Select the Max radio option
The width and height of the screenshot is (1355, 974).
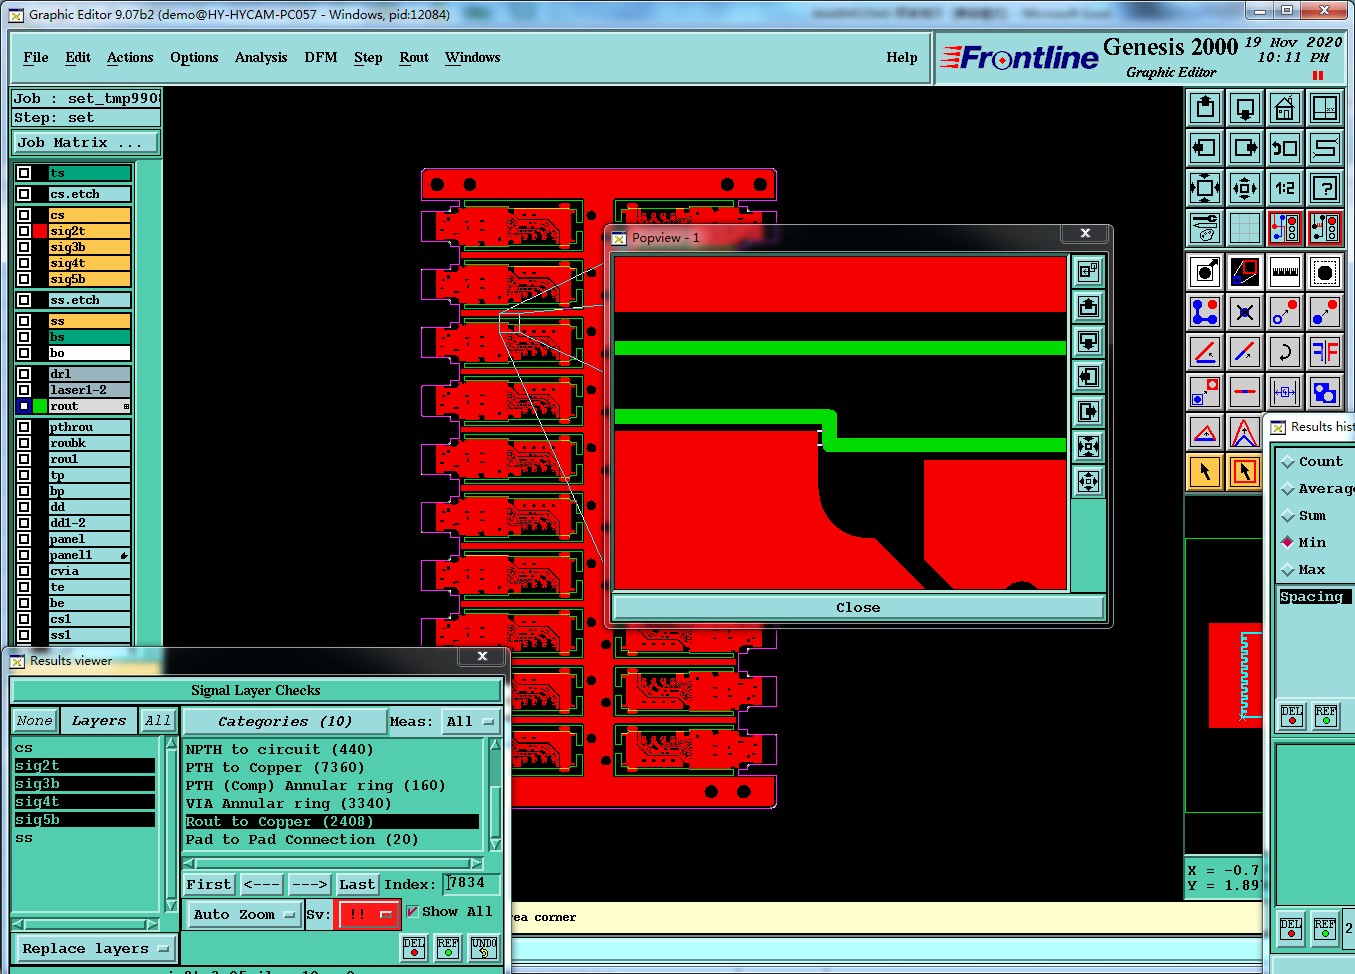click(x=1288, y=569)
